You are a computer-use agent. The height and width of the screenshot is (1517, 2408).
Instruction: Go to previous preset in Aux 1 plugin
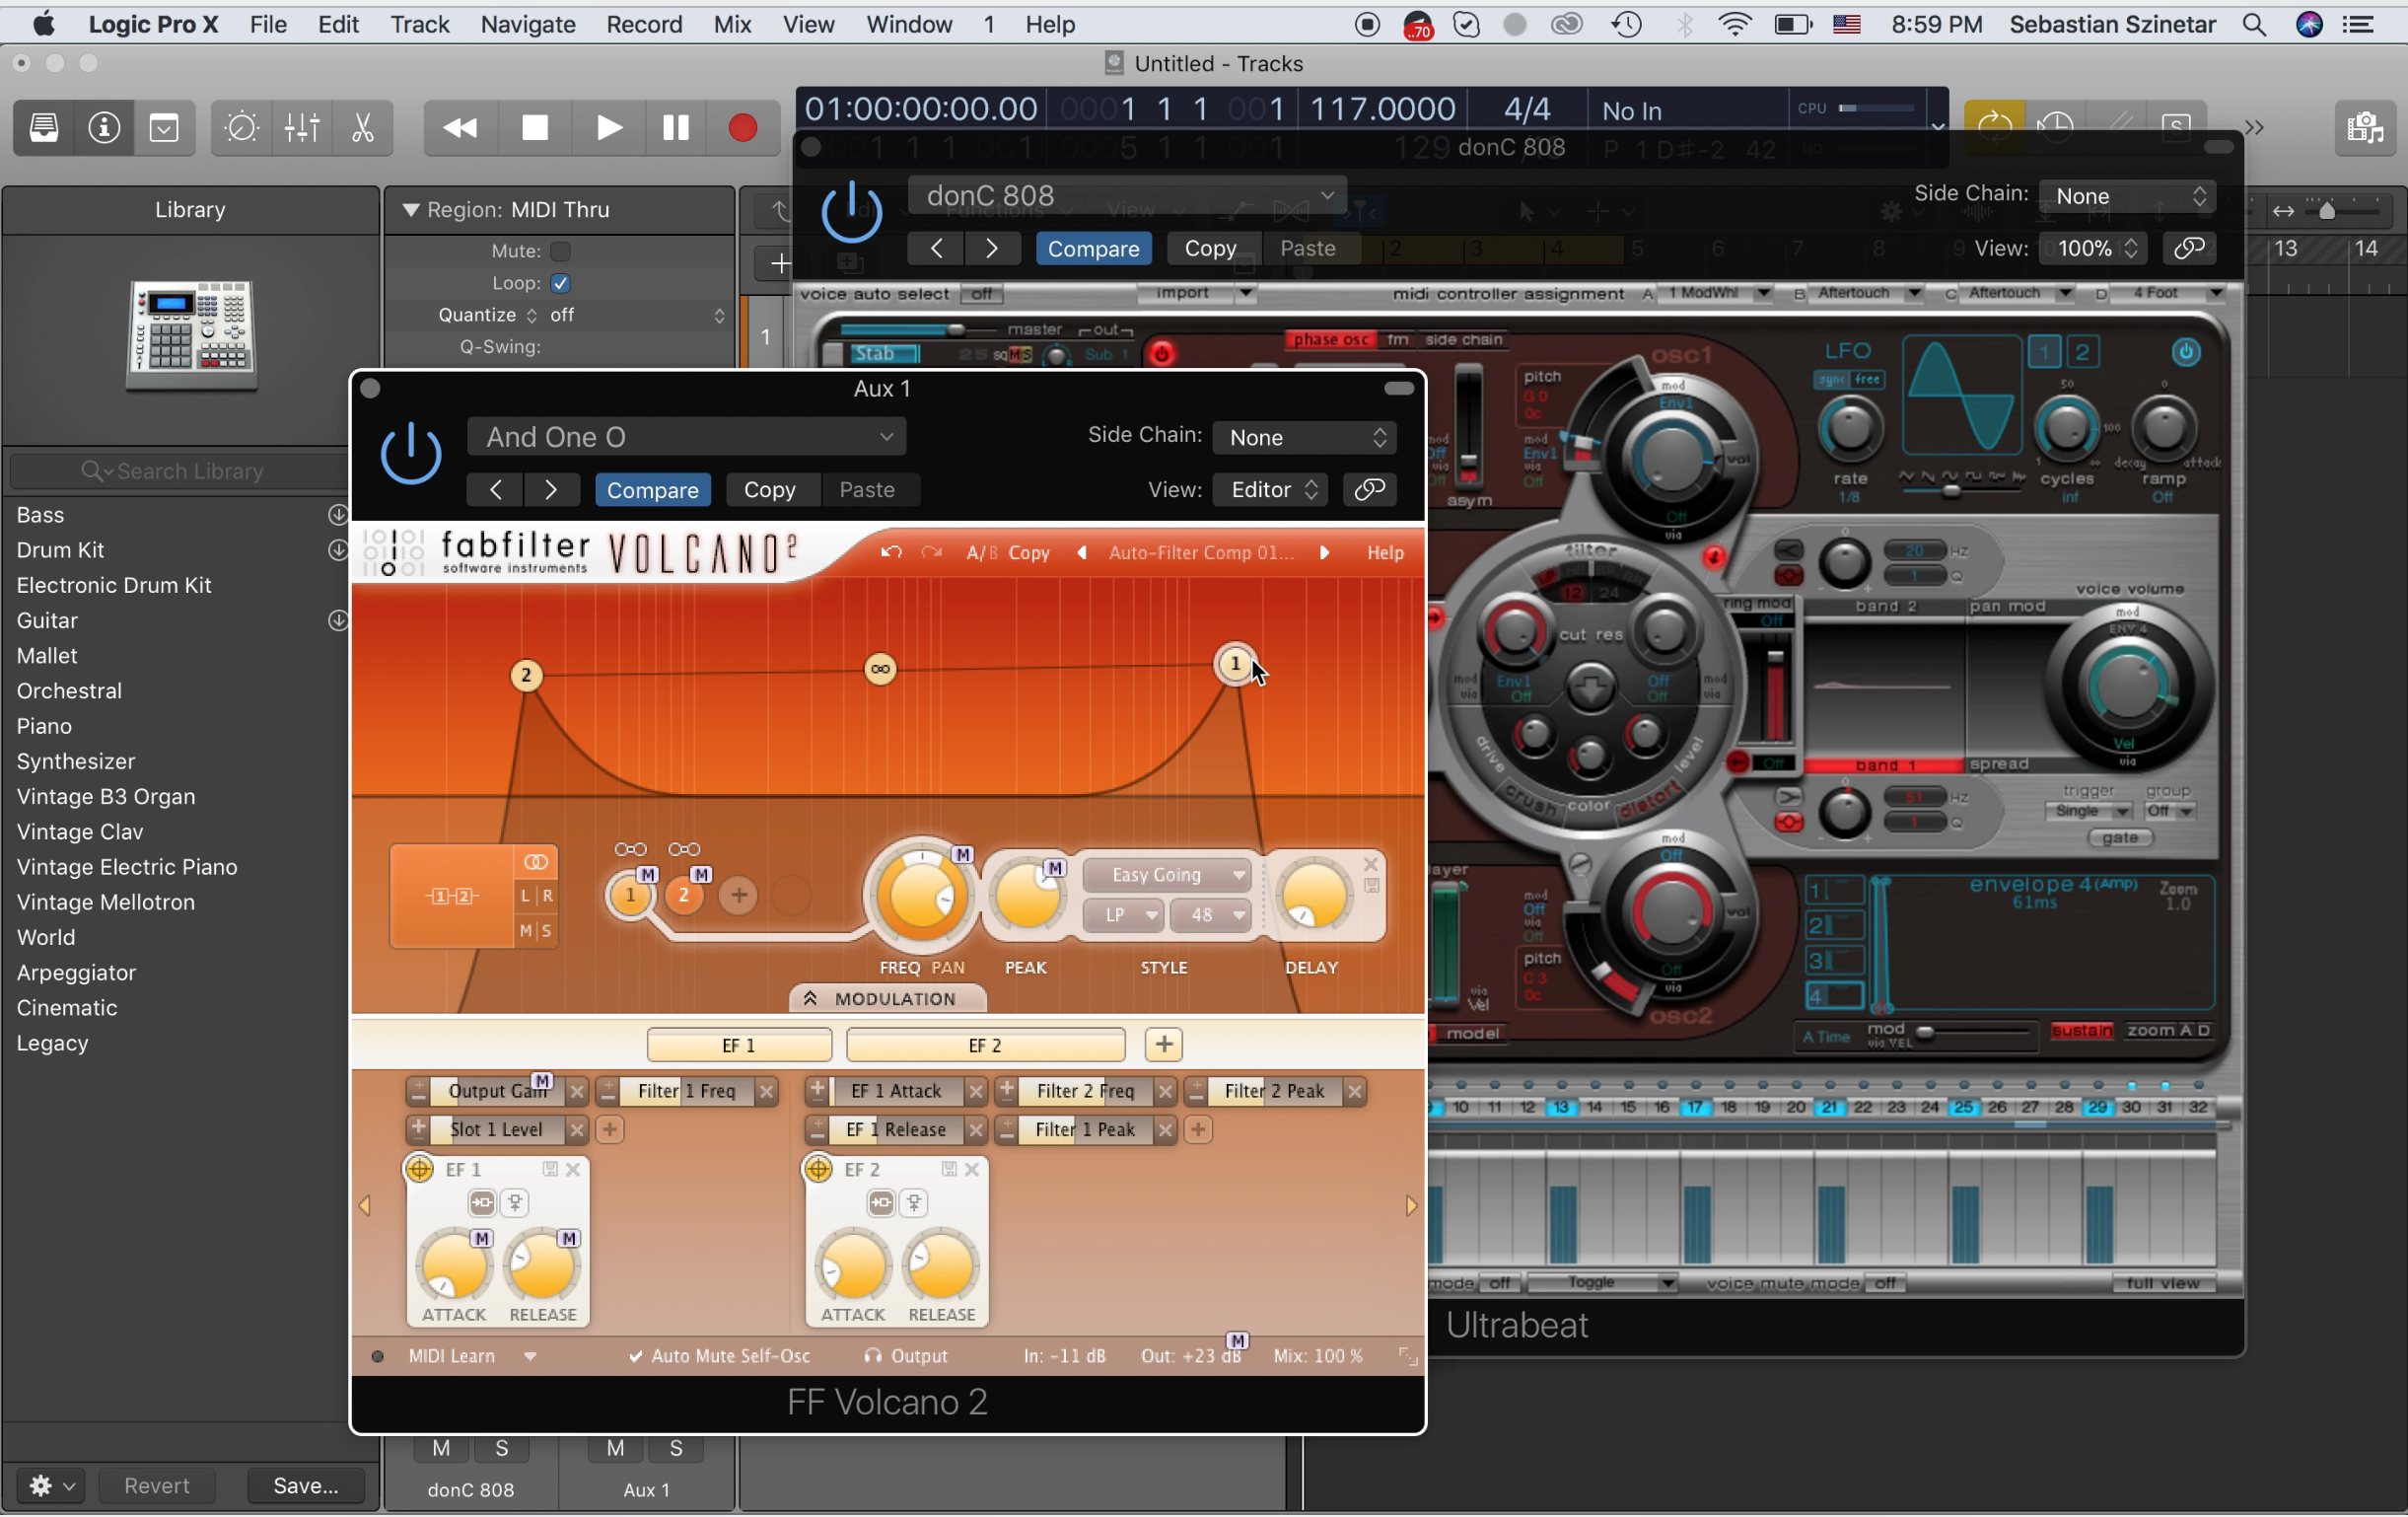495,490
